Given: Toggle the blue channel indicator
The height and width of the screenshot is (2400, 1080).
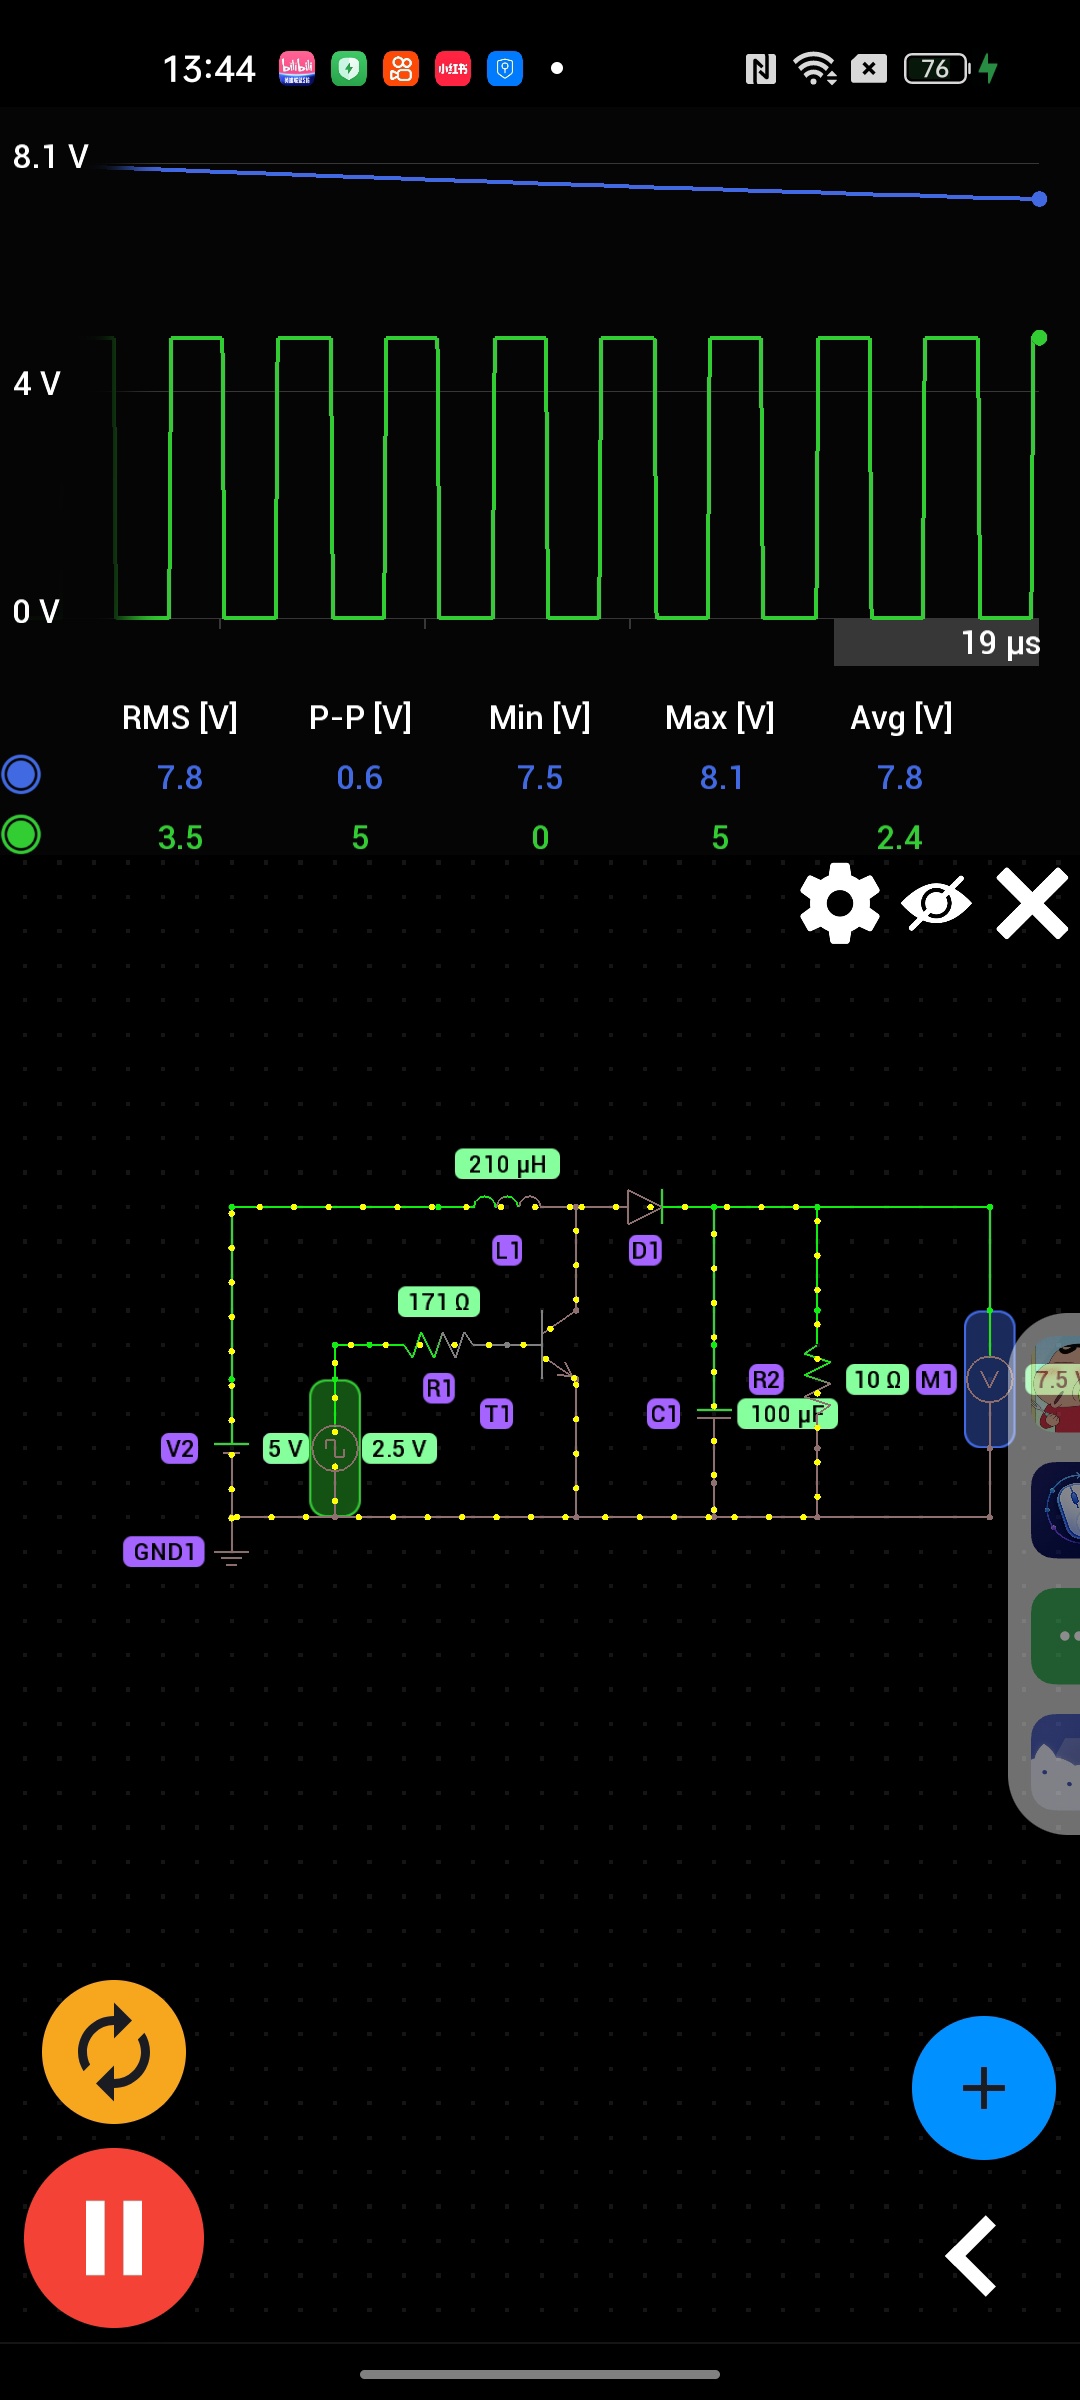Looking at the screenshot, I should pos(21,775).
